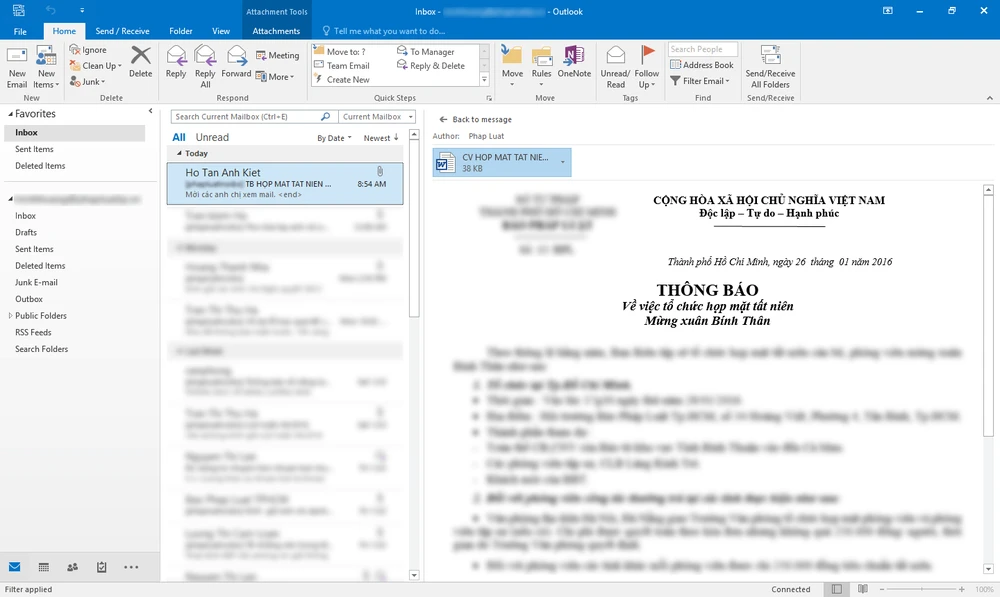Click inside the Search People field
Viewport: 1000px width, 597px height.
(702, 48)
